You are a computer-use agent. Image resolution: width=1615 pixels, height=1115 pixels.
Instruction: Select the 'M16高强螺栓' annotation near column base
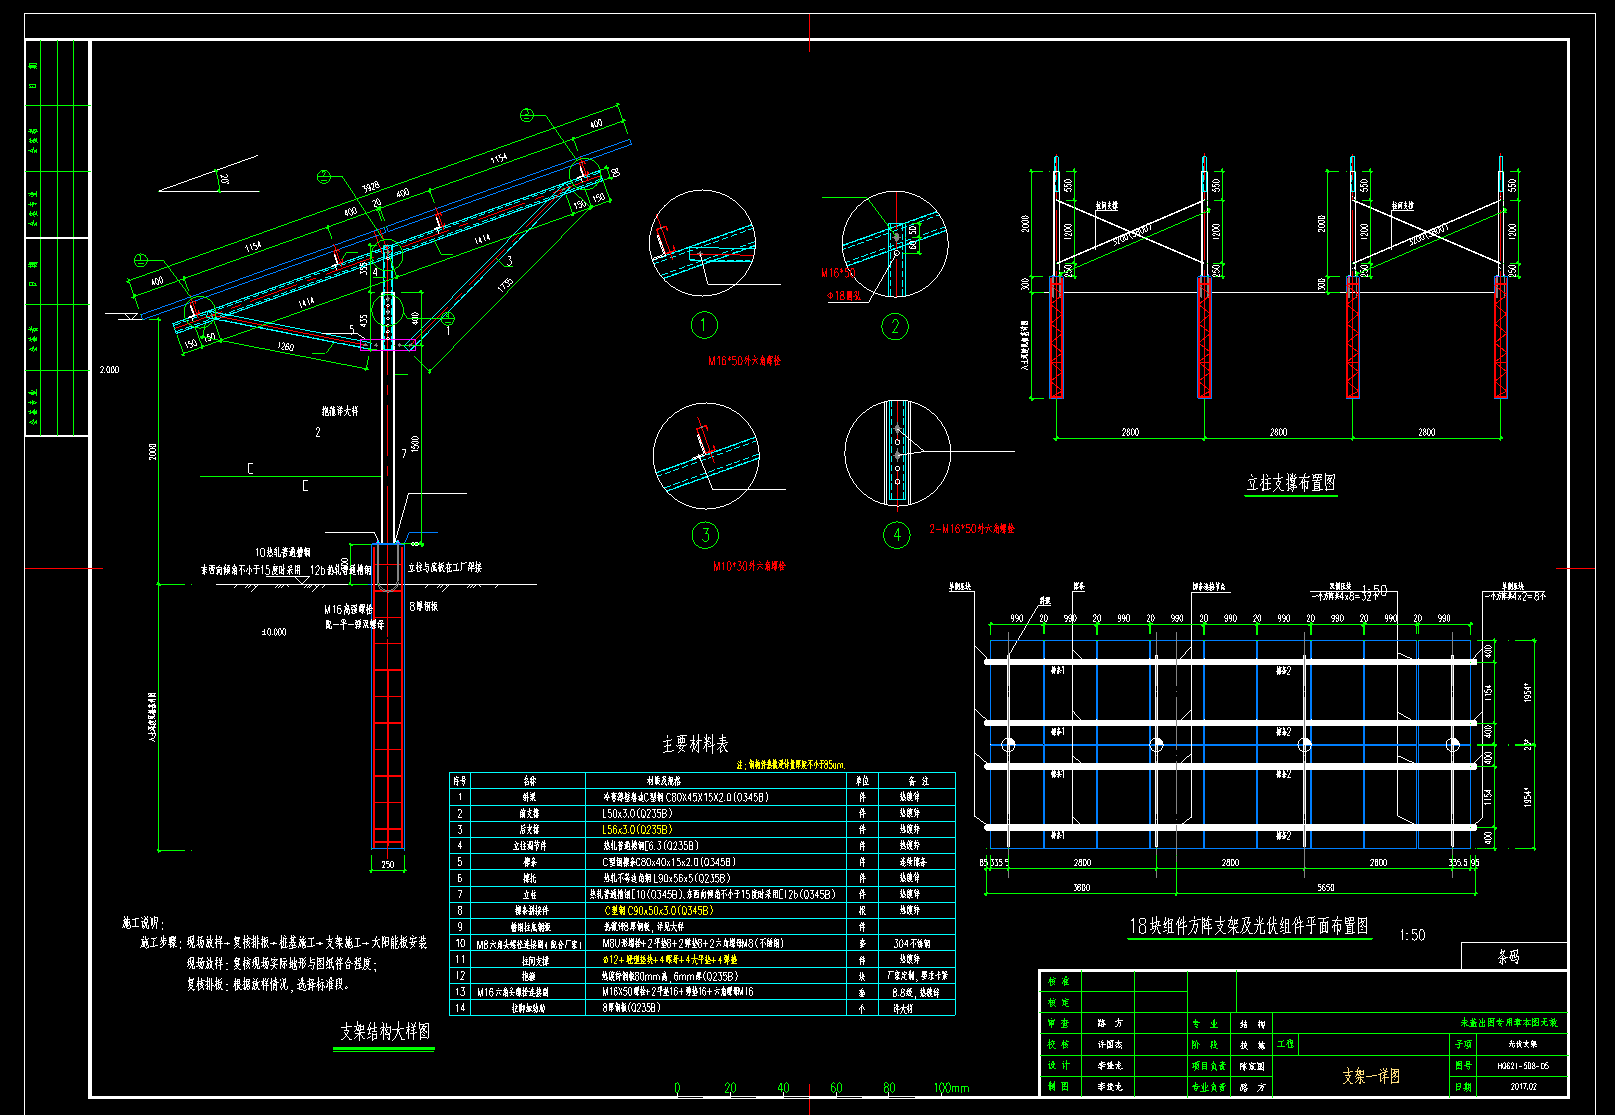click(348, 609)
